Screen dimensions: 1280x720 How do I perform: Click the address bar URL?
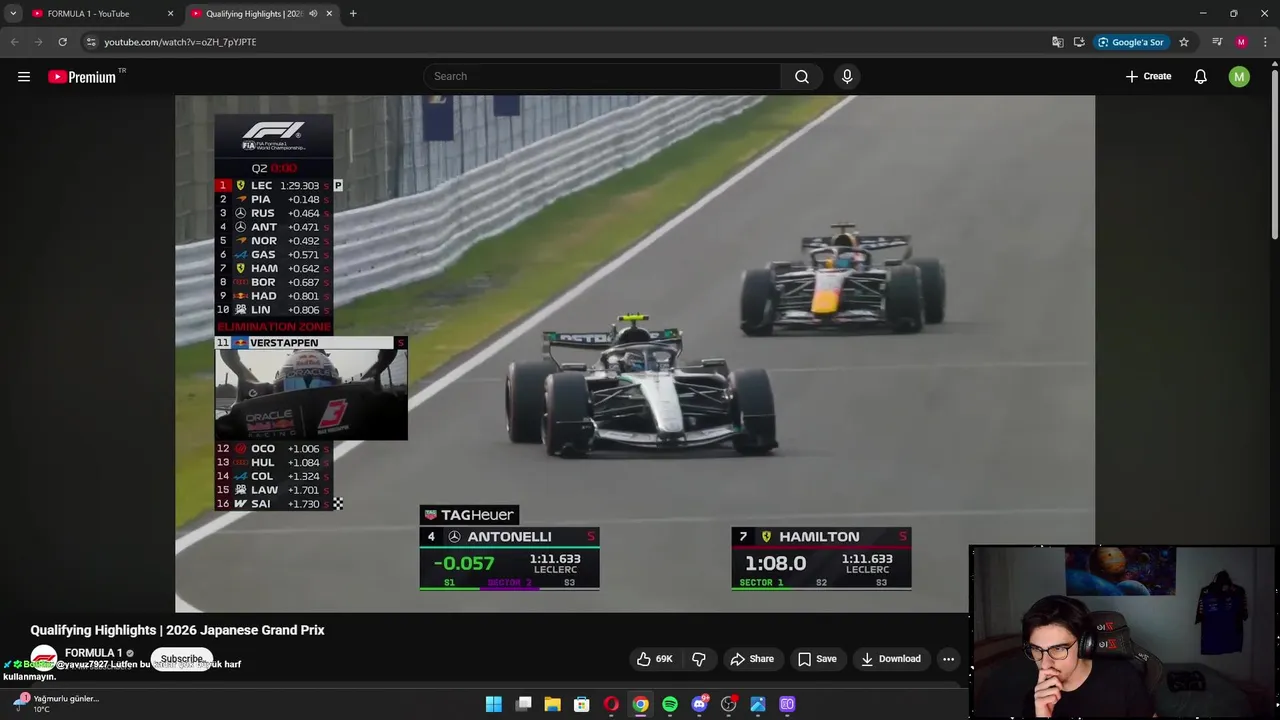click(180, 42)
